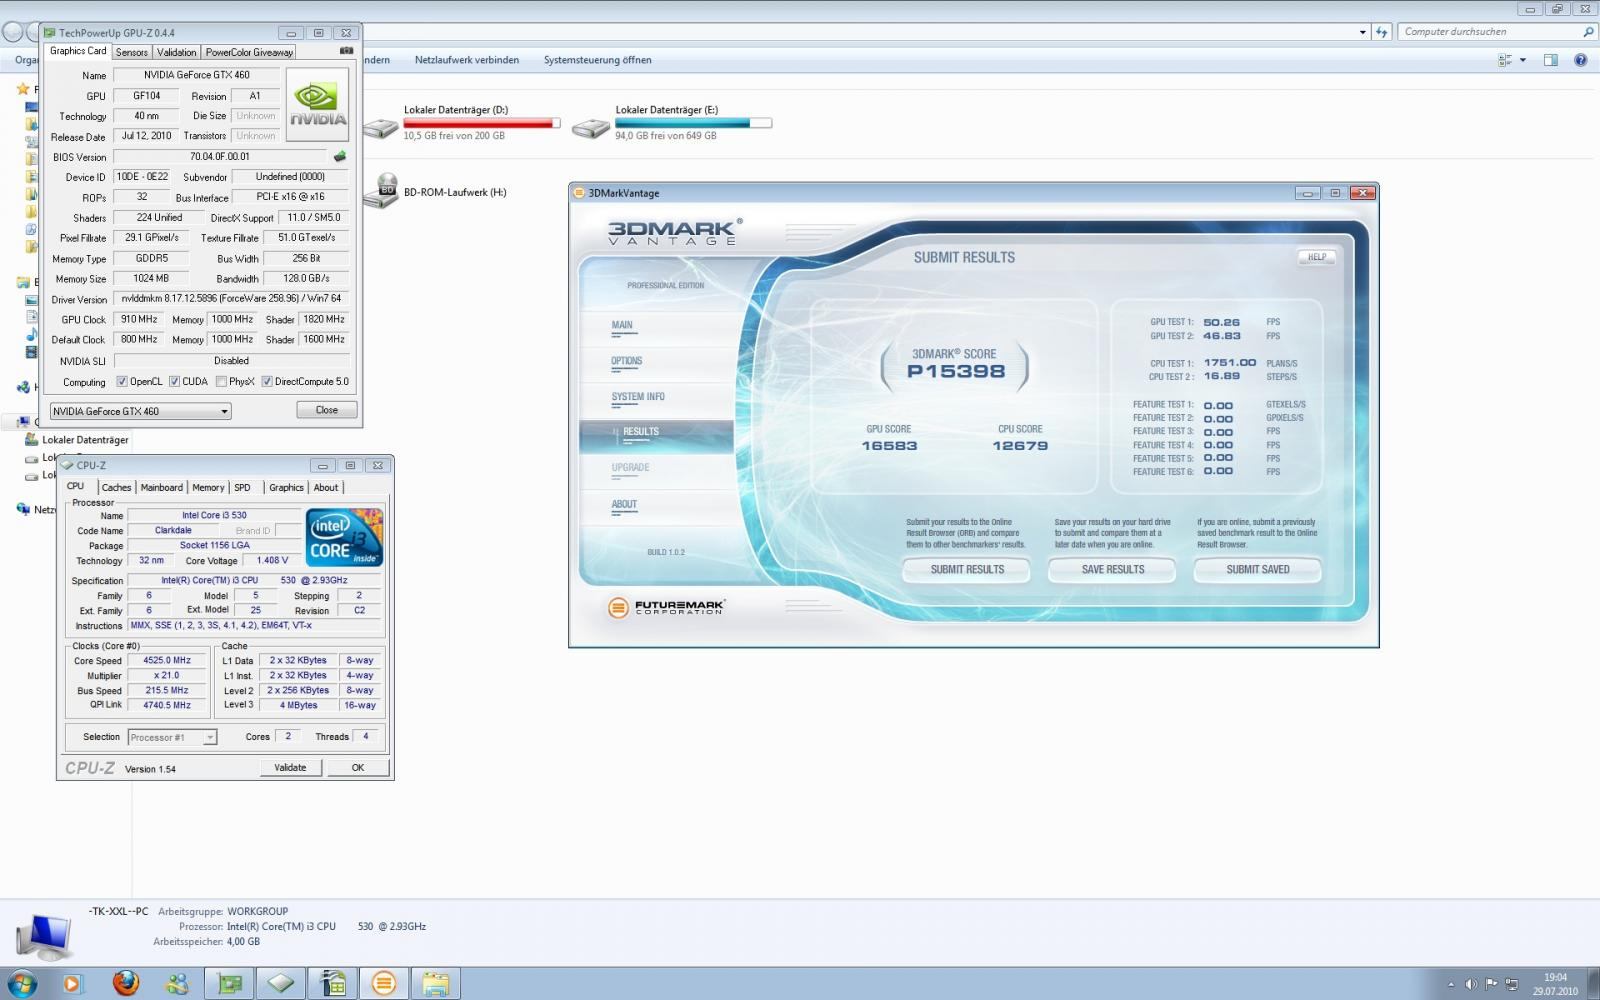The image size is (1600, 1000).
Task: Open the About tab in CPU-Z
Action: pyautogui.click(x=326, y=487)
